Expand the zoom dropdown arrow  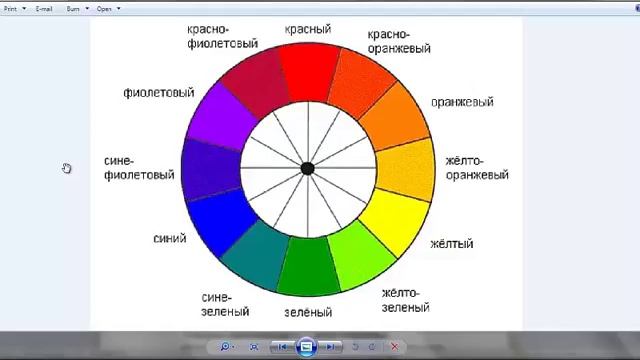click(233, 347)
